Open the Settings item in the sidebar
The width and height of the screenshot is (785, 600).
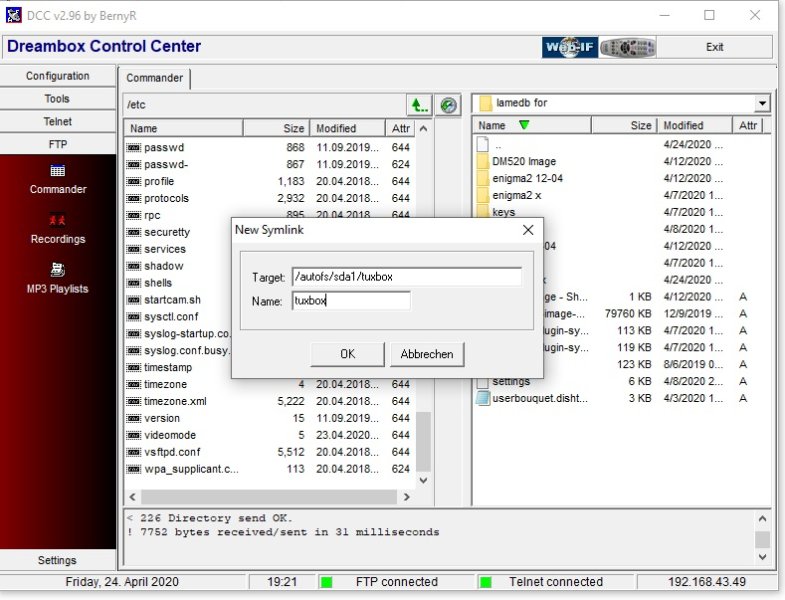click(x=58, y=560)
